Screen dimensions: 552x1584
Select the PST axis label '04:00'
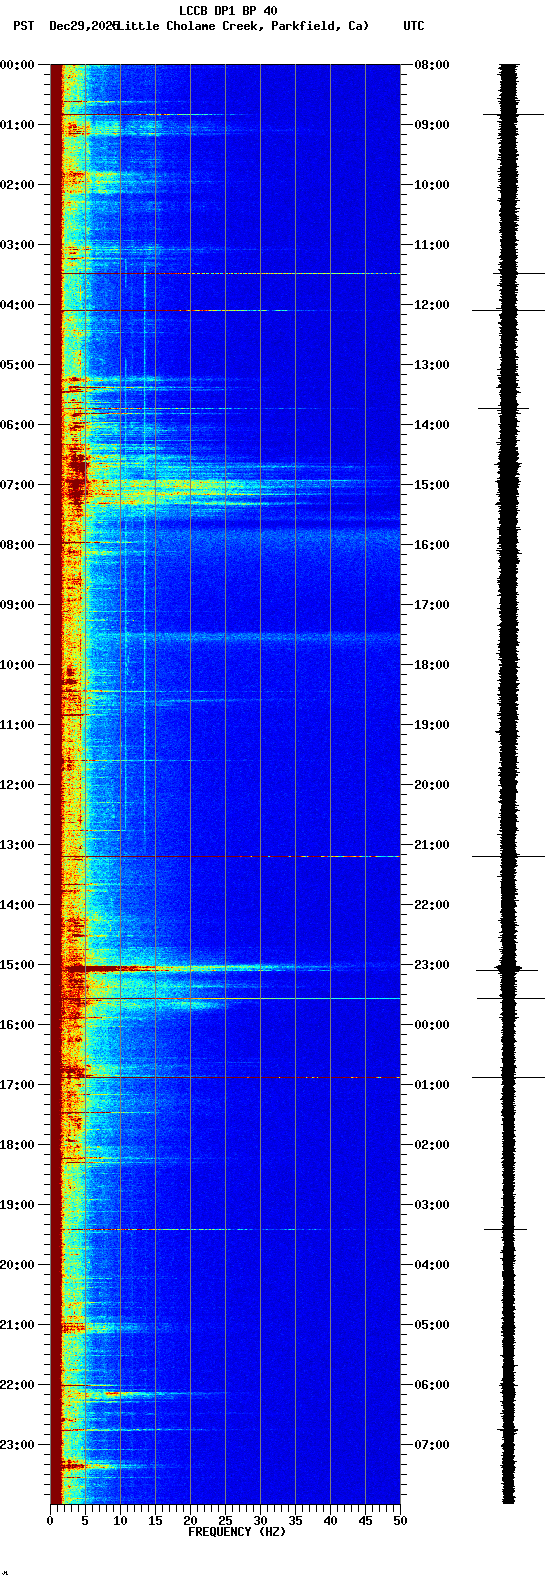(x=17, y=305)
